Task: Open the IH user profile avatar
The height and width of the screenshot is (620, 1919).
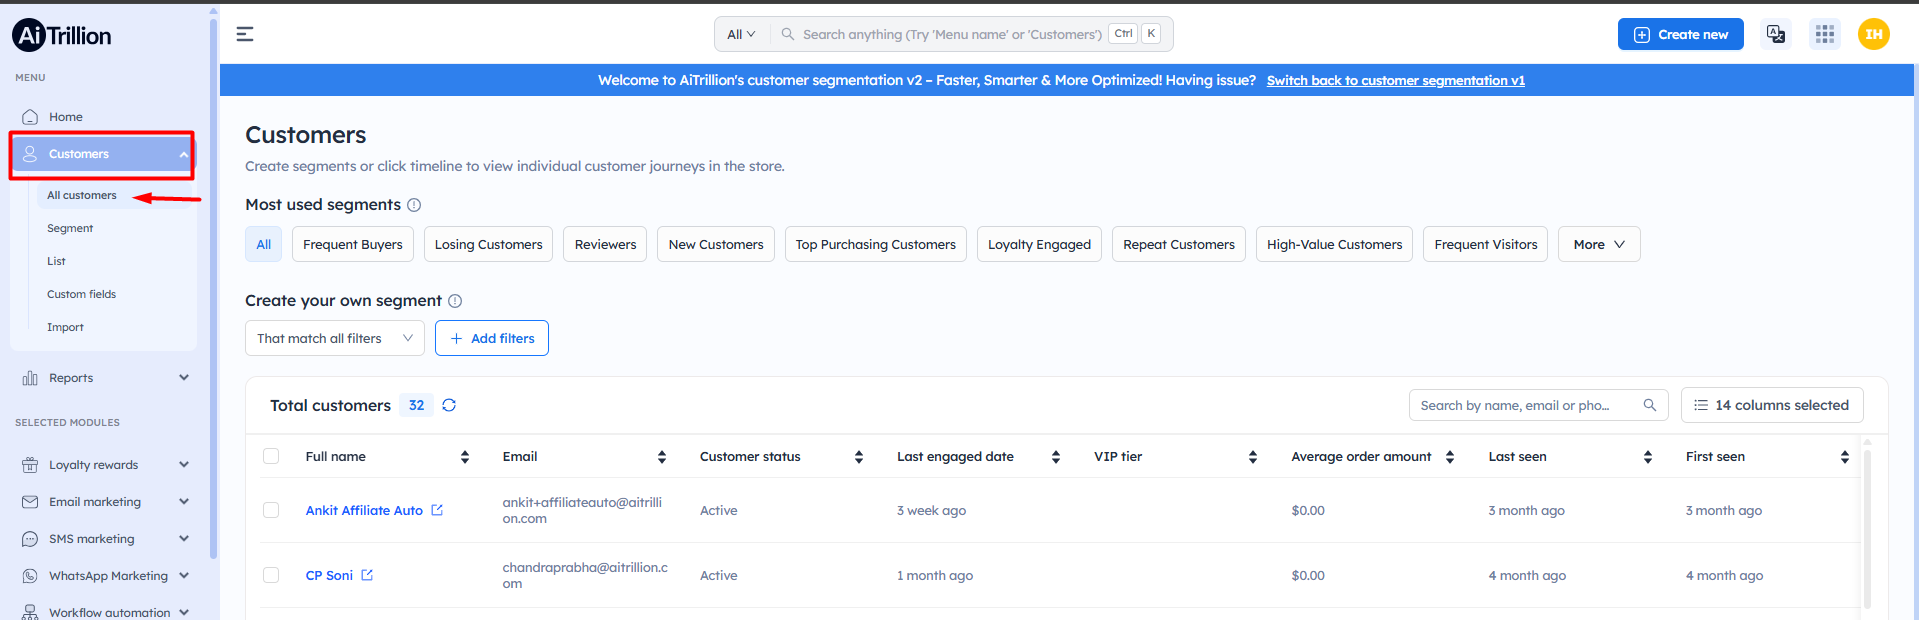Action: (1874, 34)
